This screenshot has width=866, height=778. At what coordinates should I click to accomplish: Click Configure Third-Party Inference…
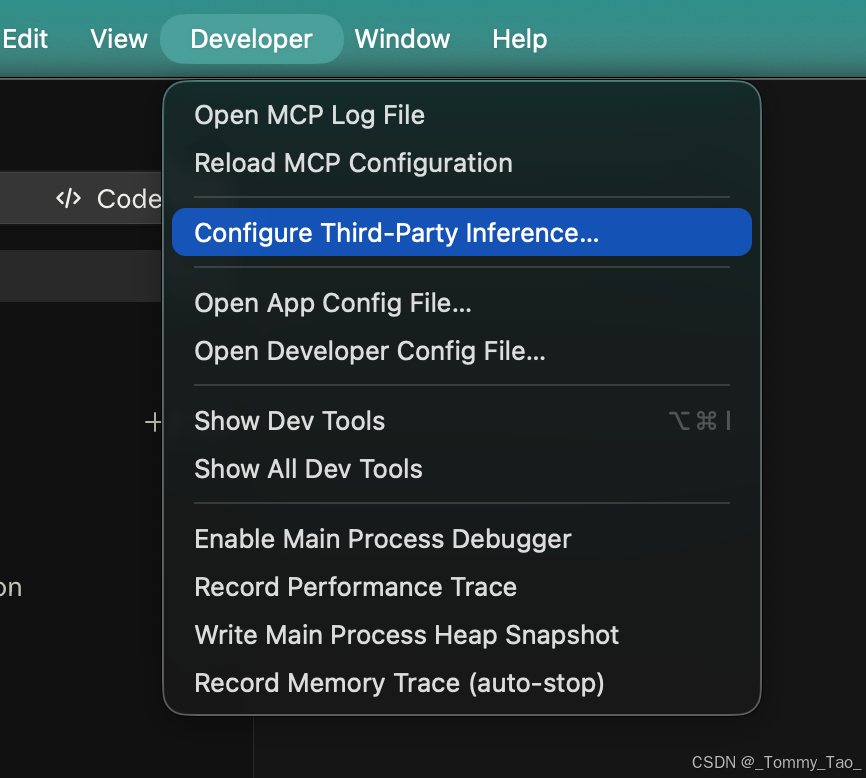coord(462,232)
